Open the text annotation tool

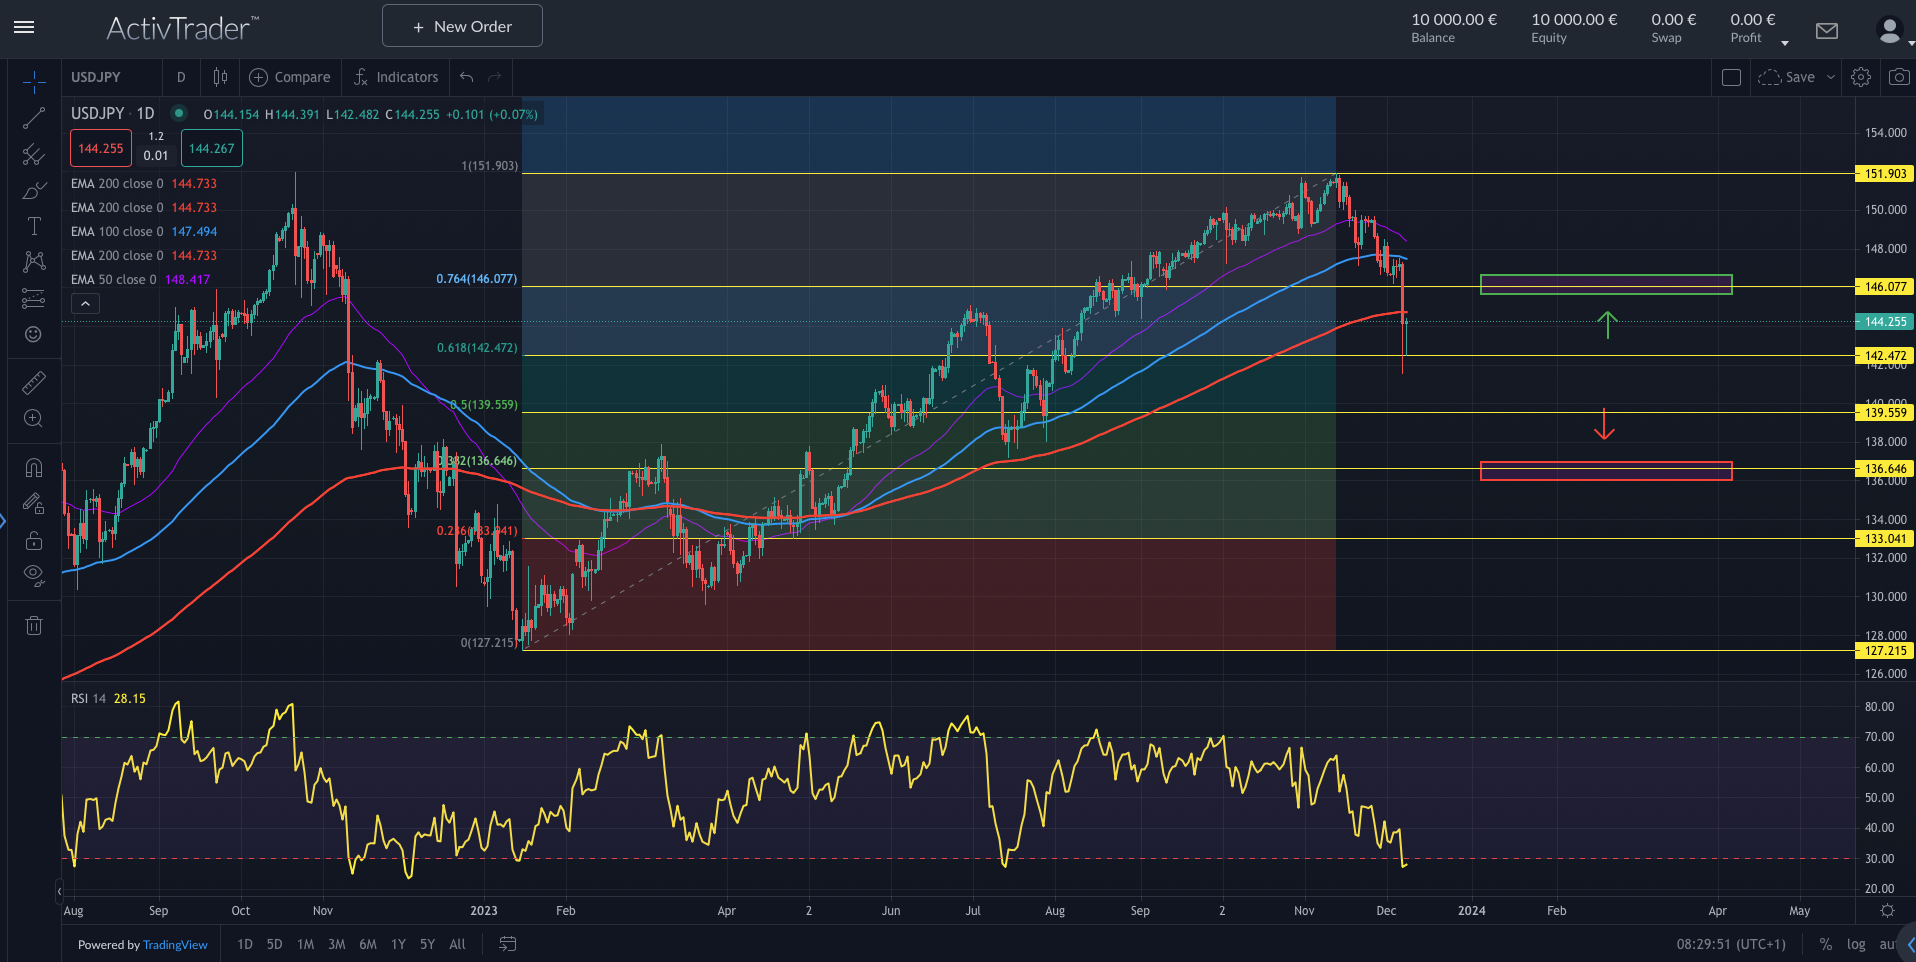34,226
